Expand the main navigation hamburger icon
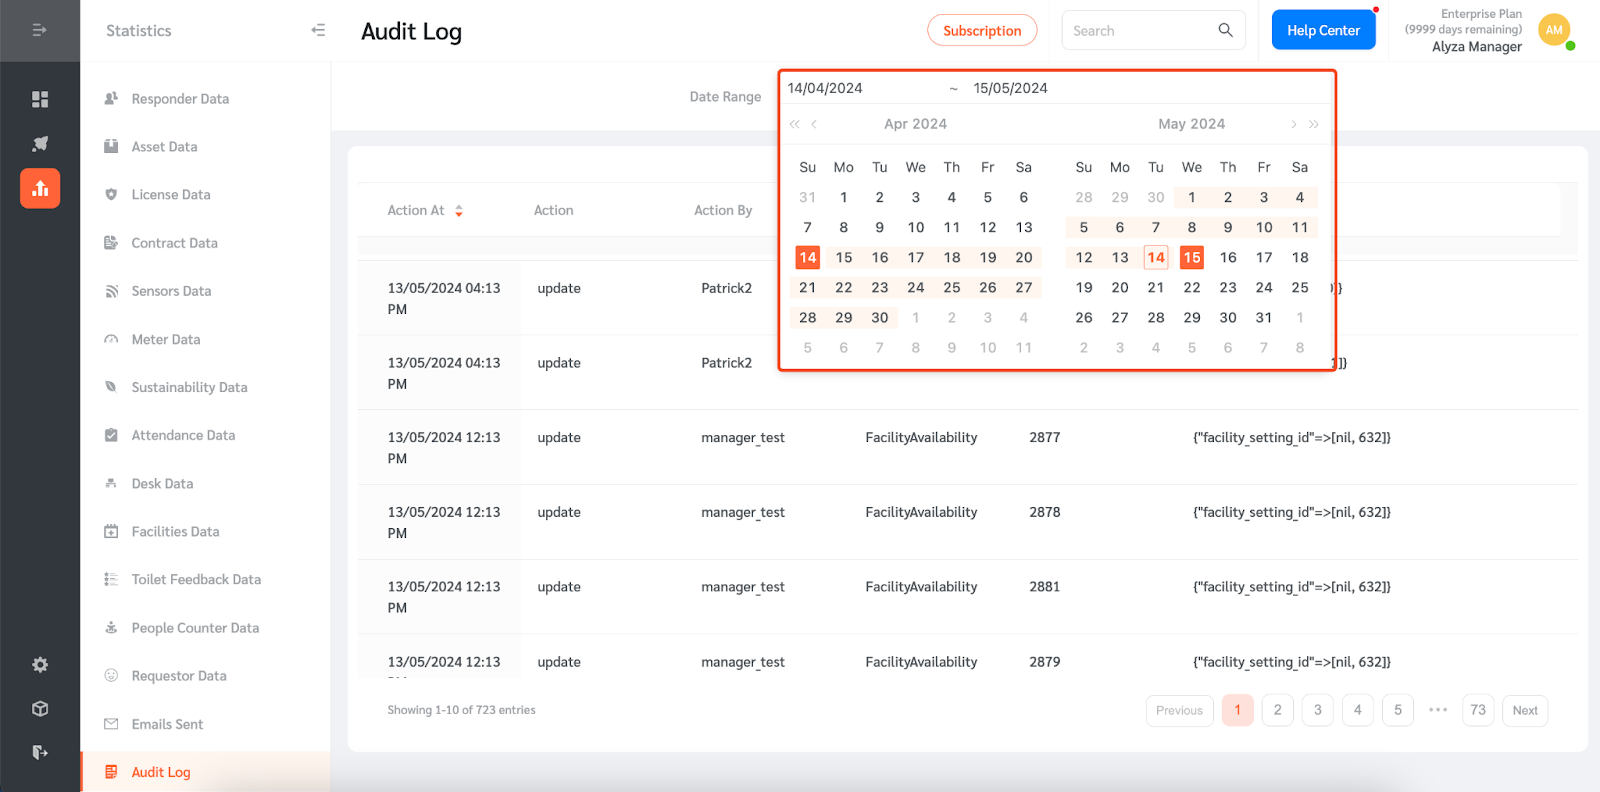 coord(40,30)
